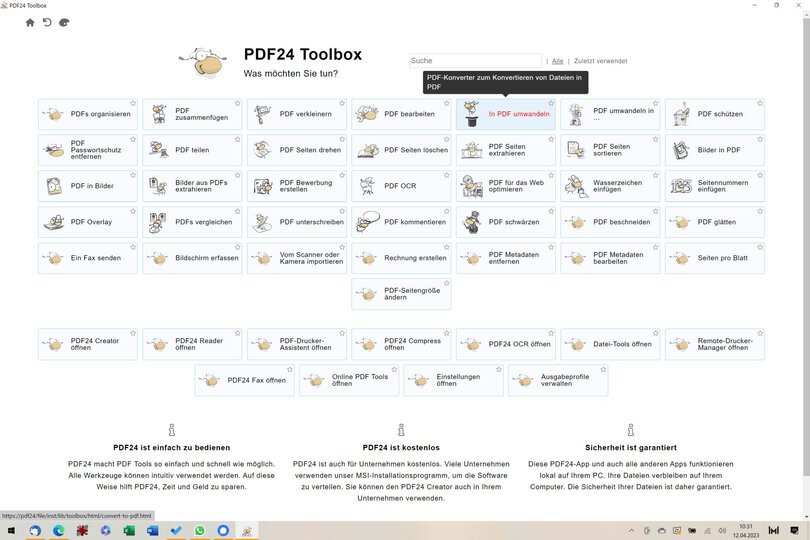
Task: Open PDF Seiten extrahieren
Action: point(506,150)
